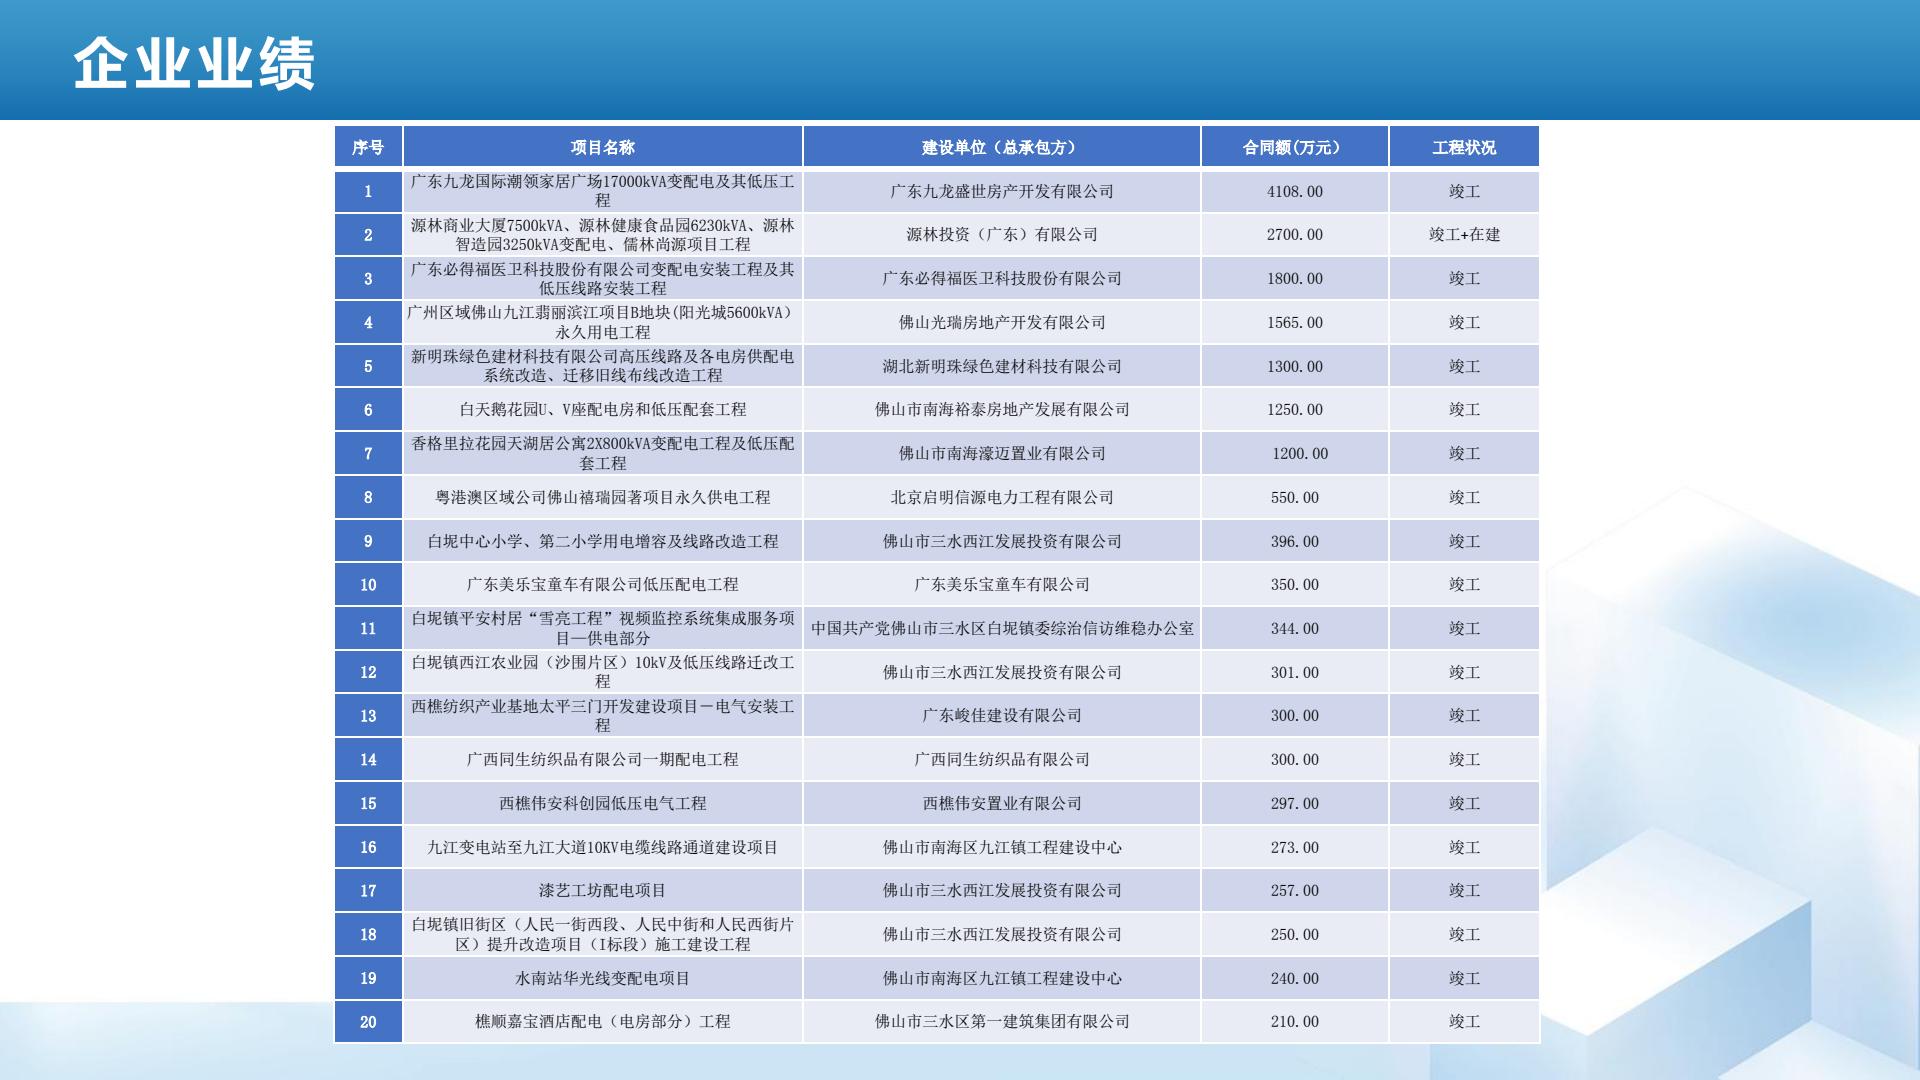Click serial number "20" in the first column
1920x1080 pixels.
click(x=368, y=1022)
